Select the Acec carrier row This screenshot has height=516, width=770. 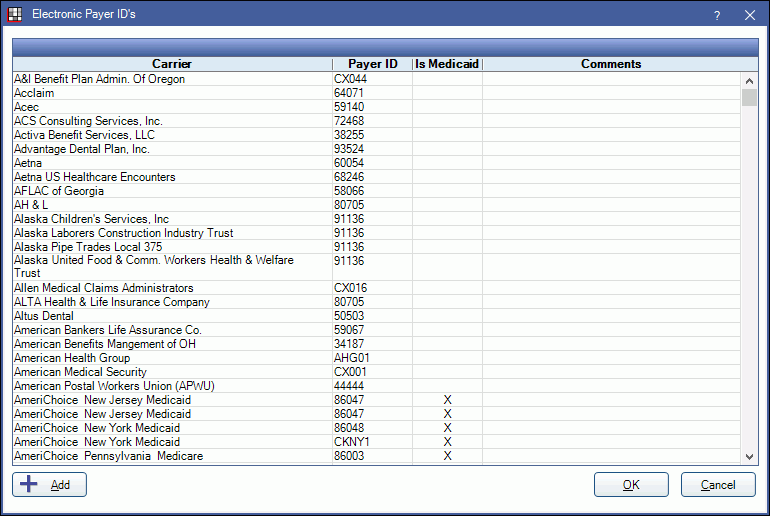[377, 107]
